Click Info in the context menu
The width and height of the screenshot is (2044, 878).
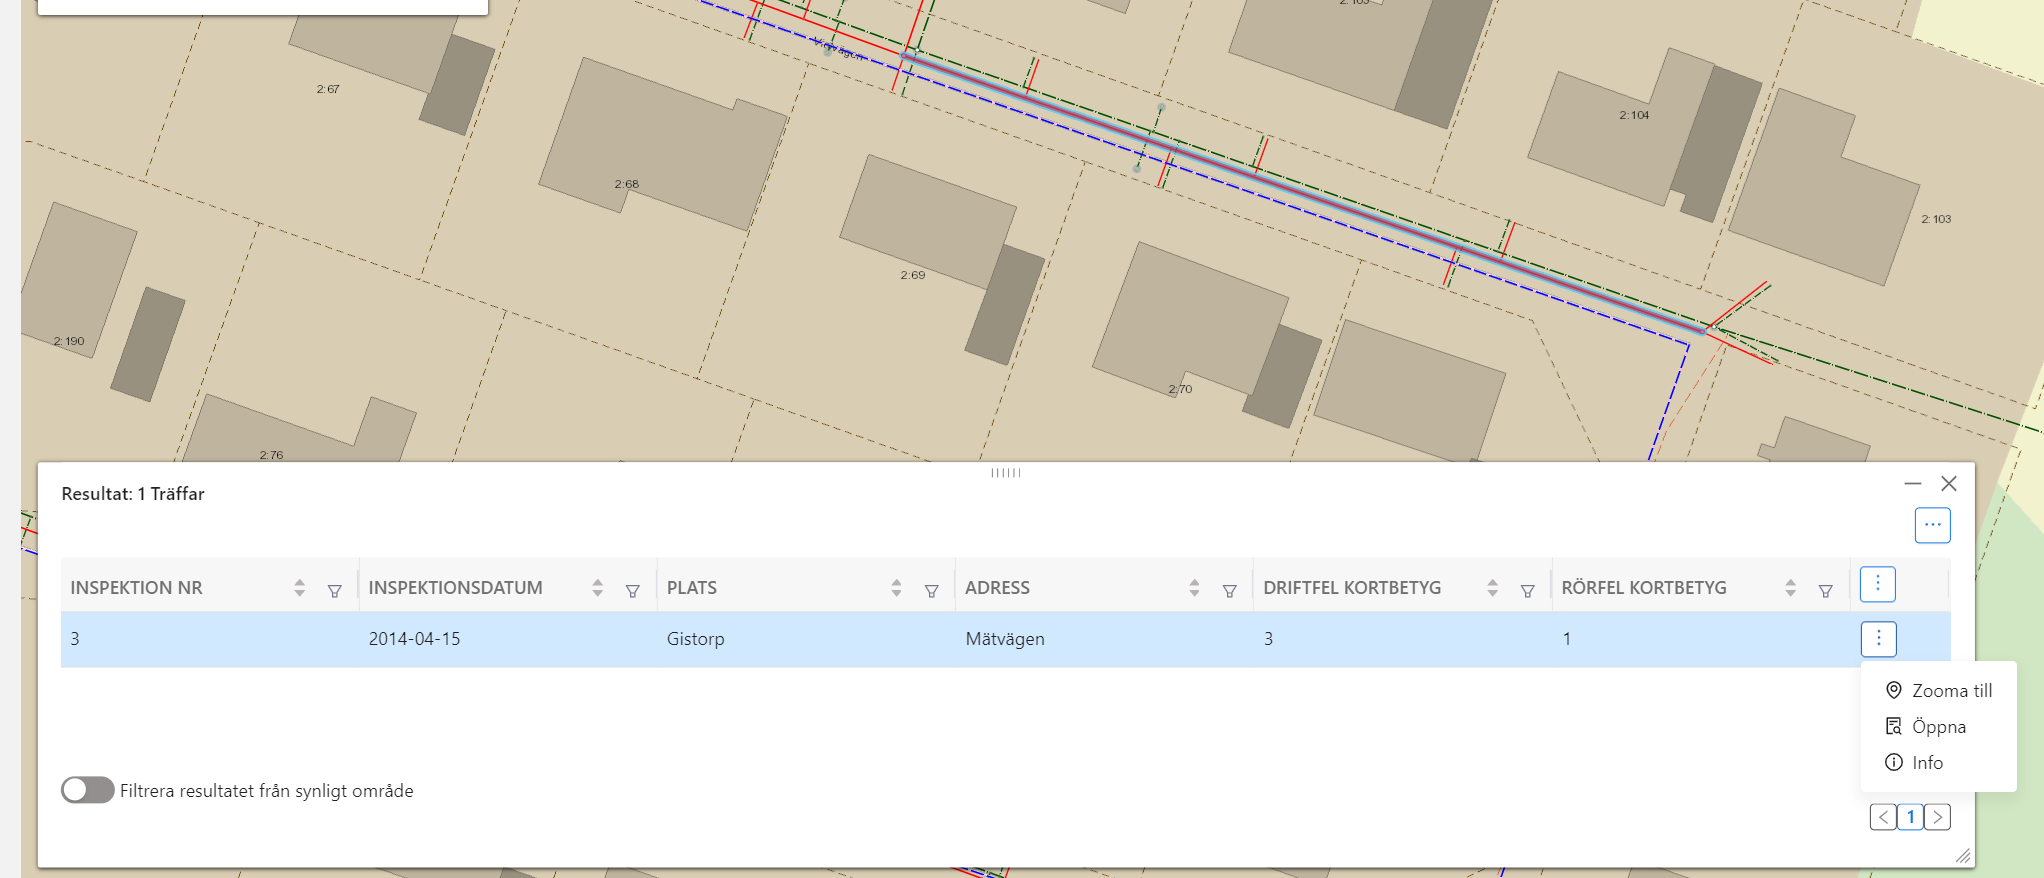(1926, 763)
